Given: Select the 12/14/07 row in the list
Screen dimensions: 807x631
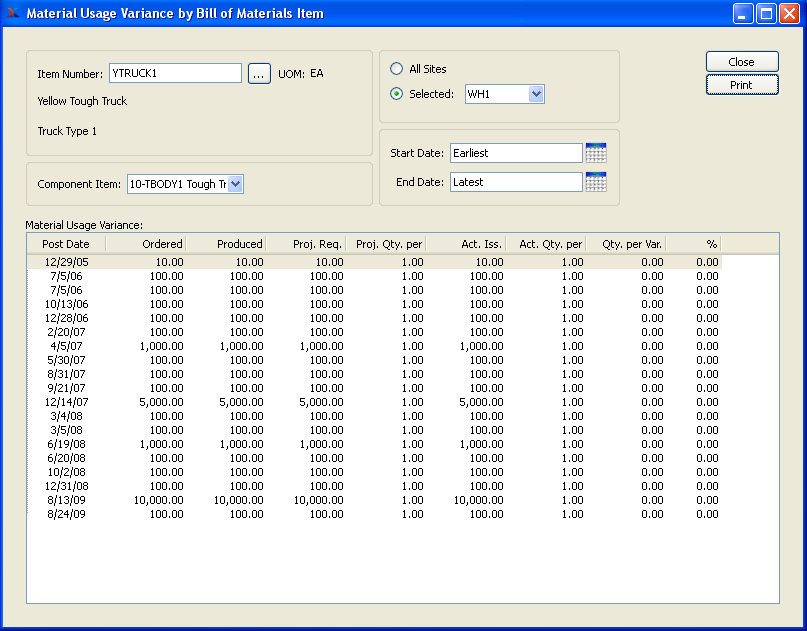Looking at the screenshot, I should 66,402.
